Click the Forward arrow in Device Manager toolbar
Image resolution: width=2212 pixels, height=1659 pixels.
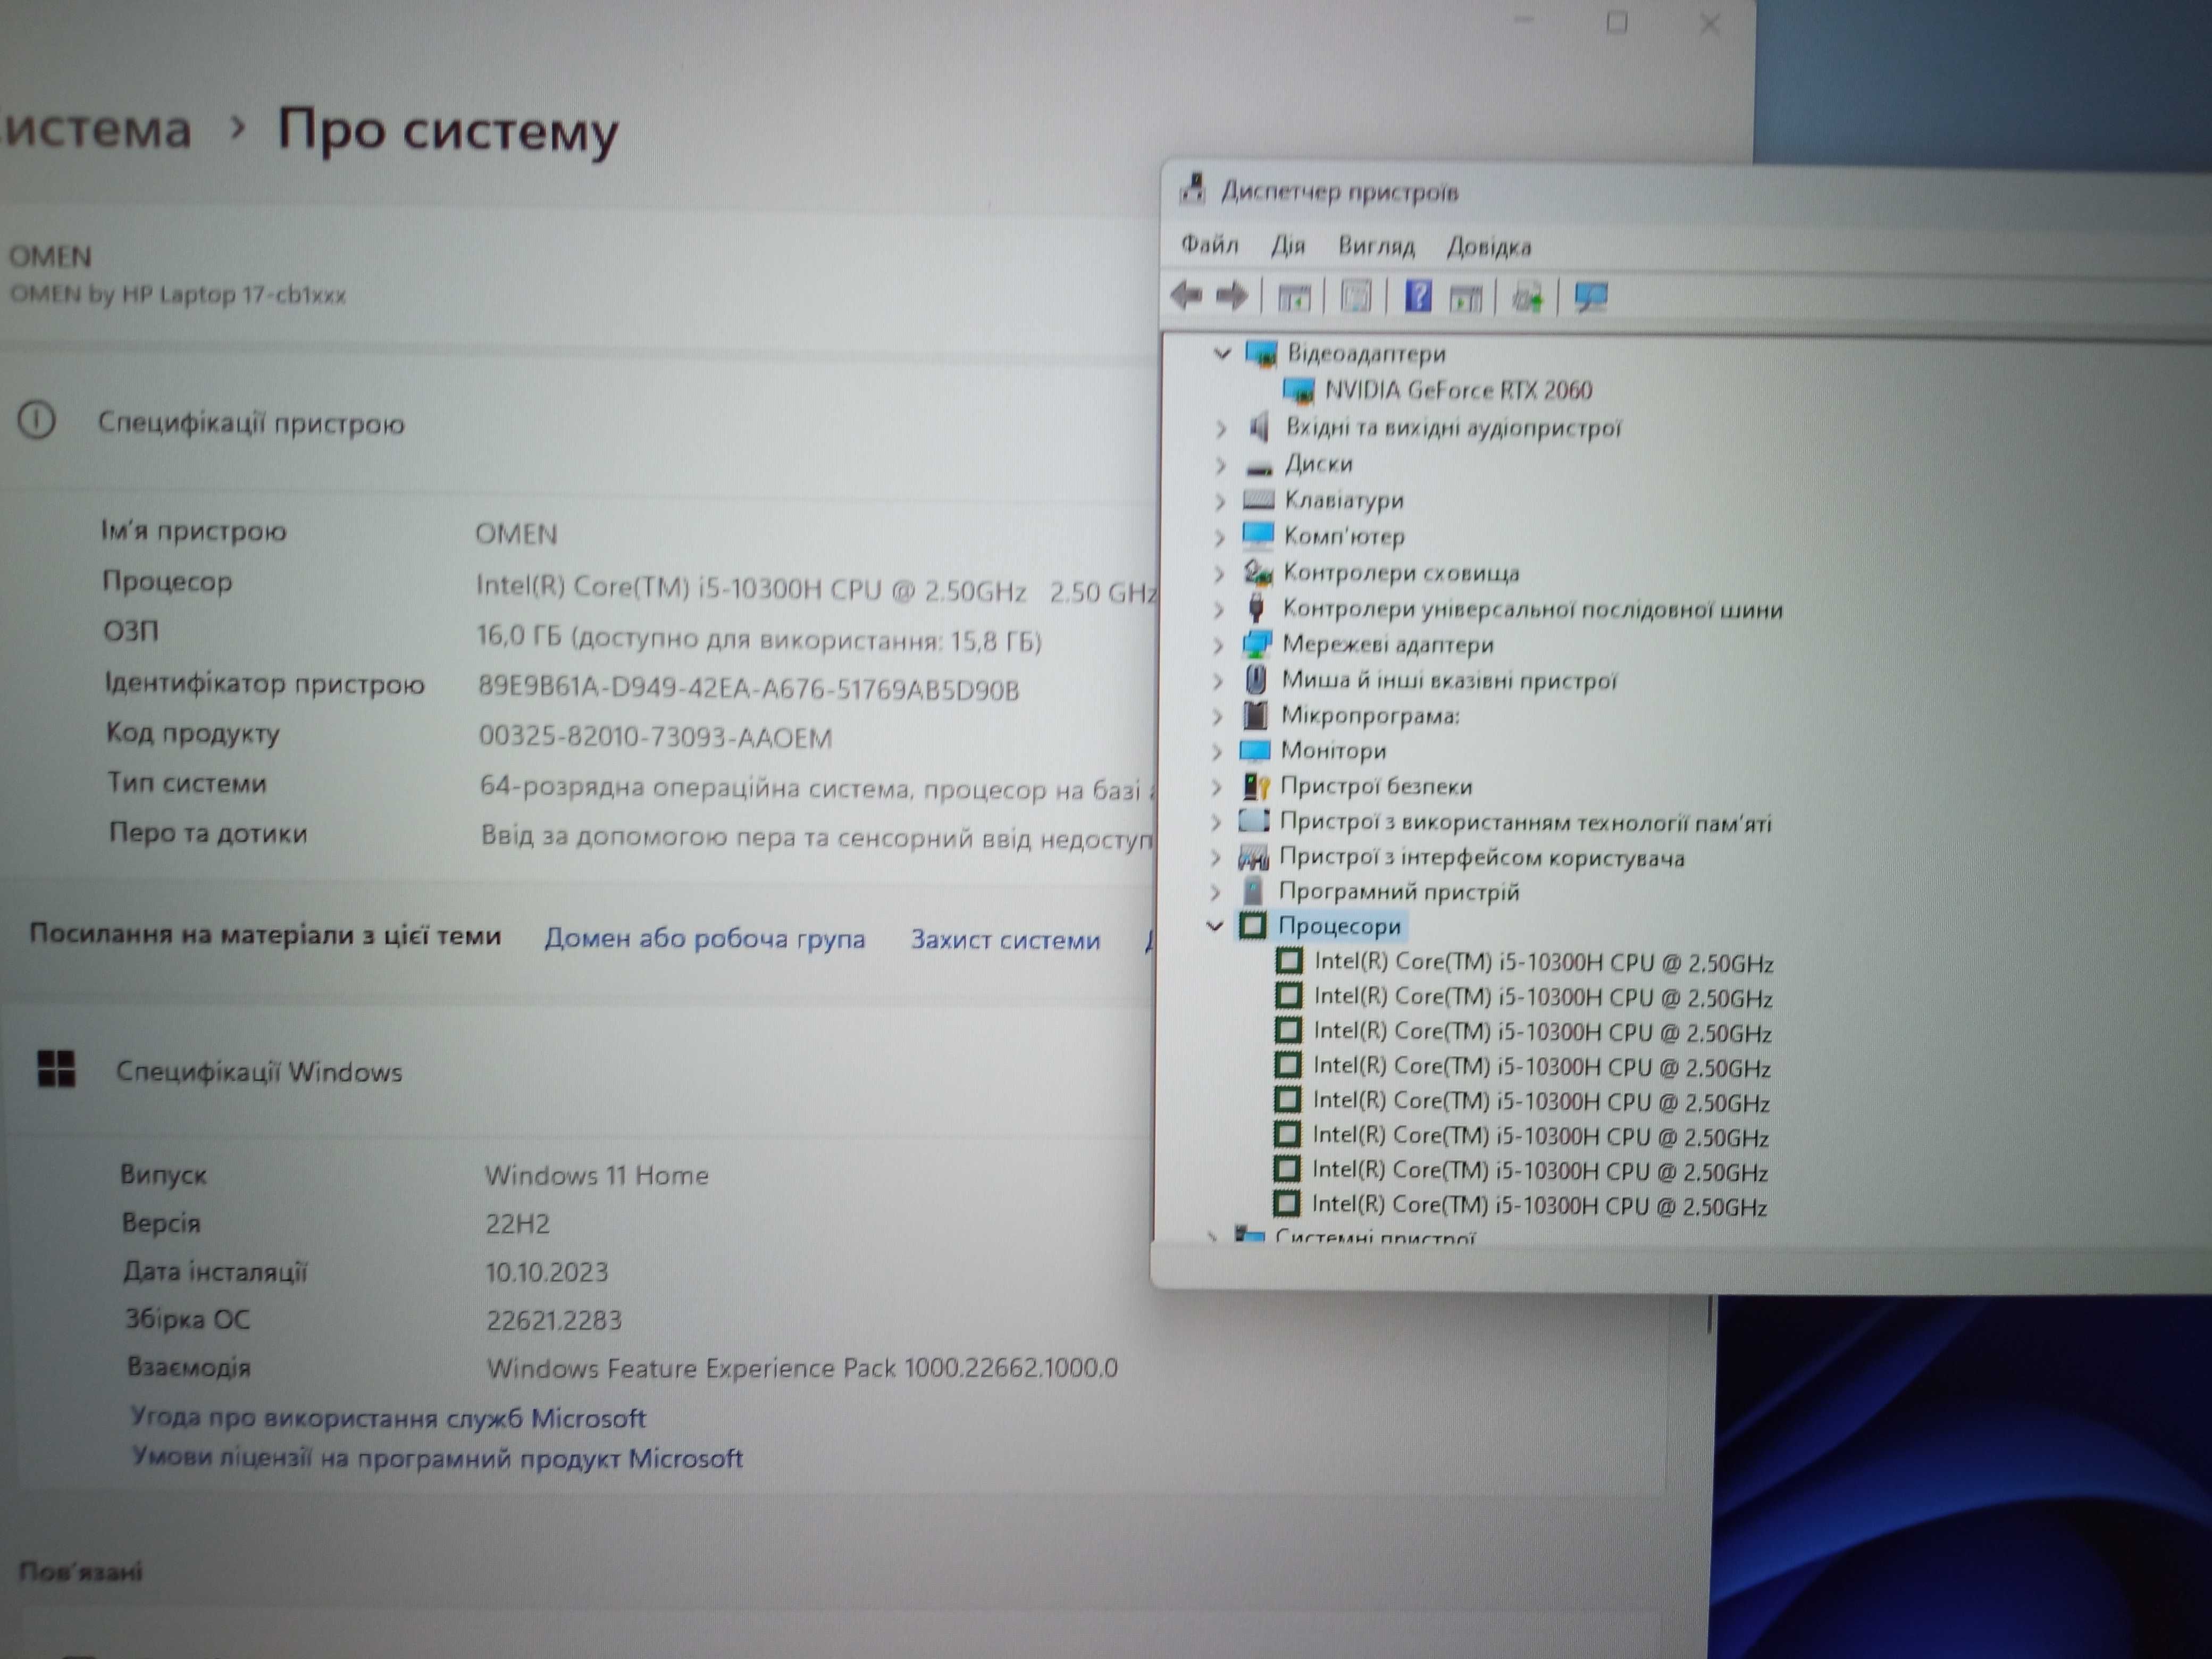click(x=1231, y=296)
